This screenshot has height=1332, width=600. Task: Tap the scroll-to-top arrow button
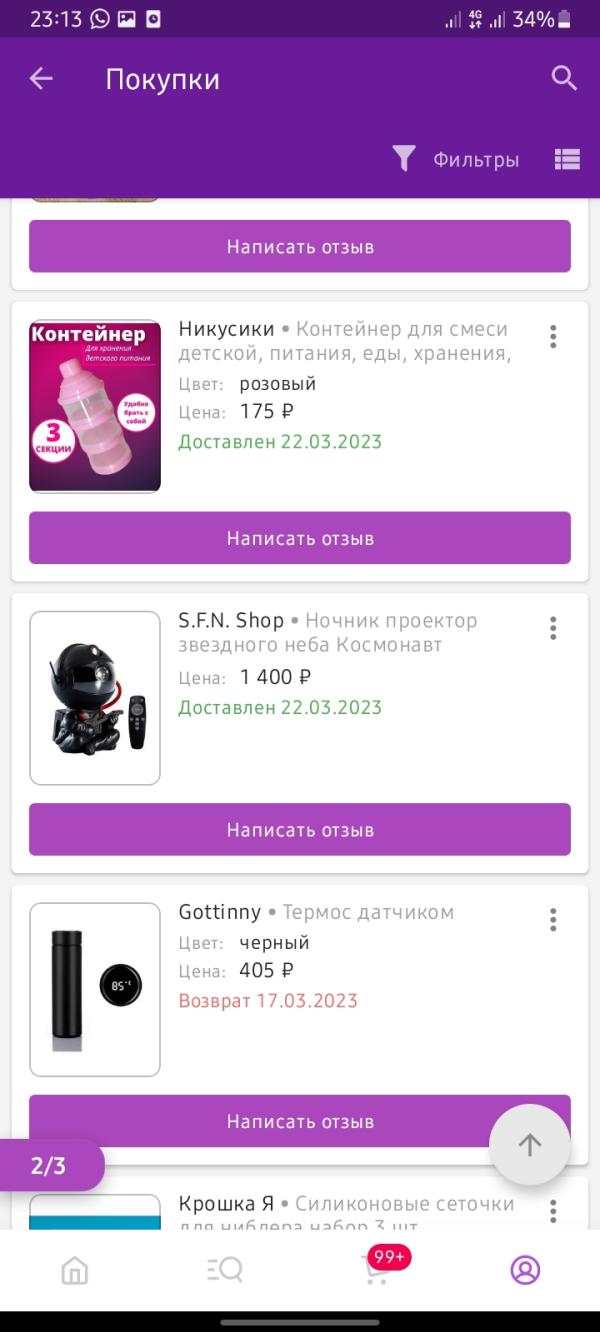(x=530, y=1144)
